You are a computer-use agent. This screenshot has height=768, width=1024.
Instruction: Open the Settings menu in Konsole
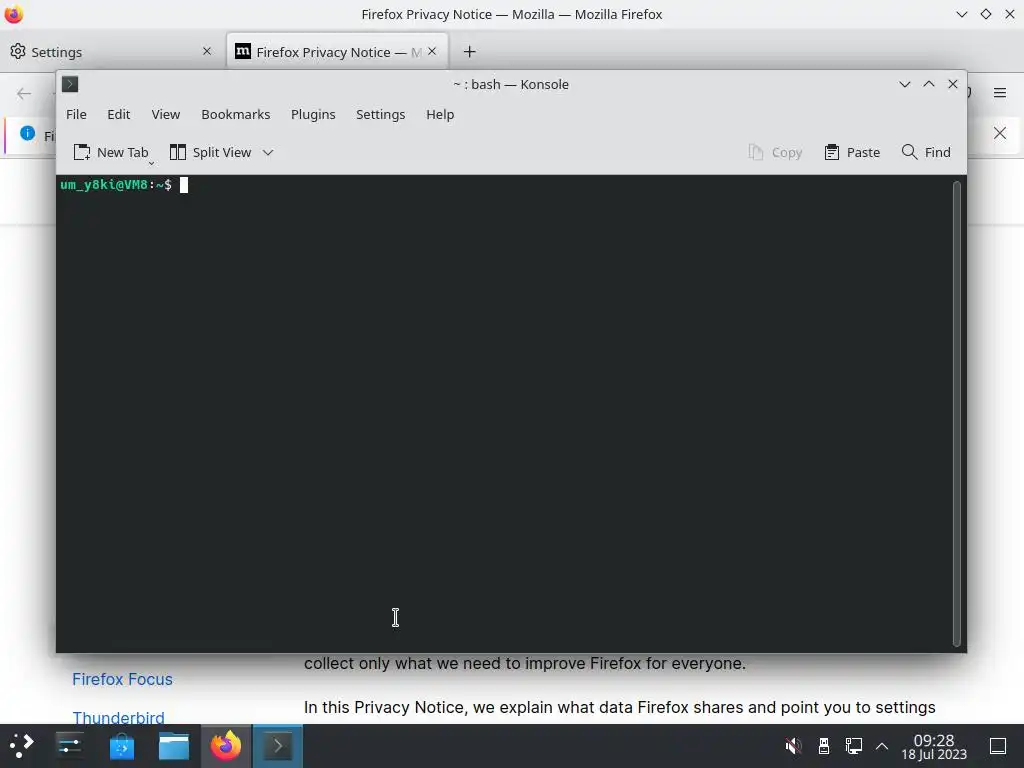click(x=380, y=114)
